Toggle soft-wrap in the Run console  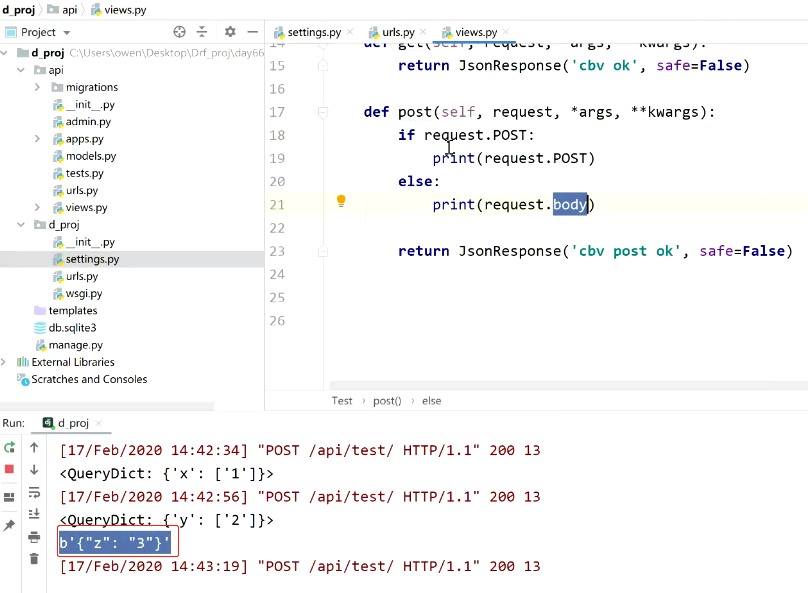click(34, 492)
